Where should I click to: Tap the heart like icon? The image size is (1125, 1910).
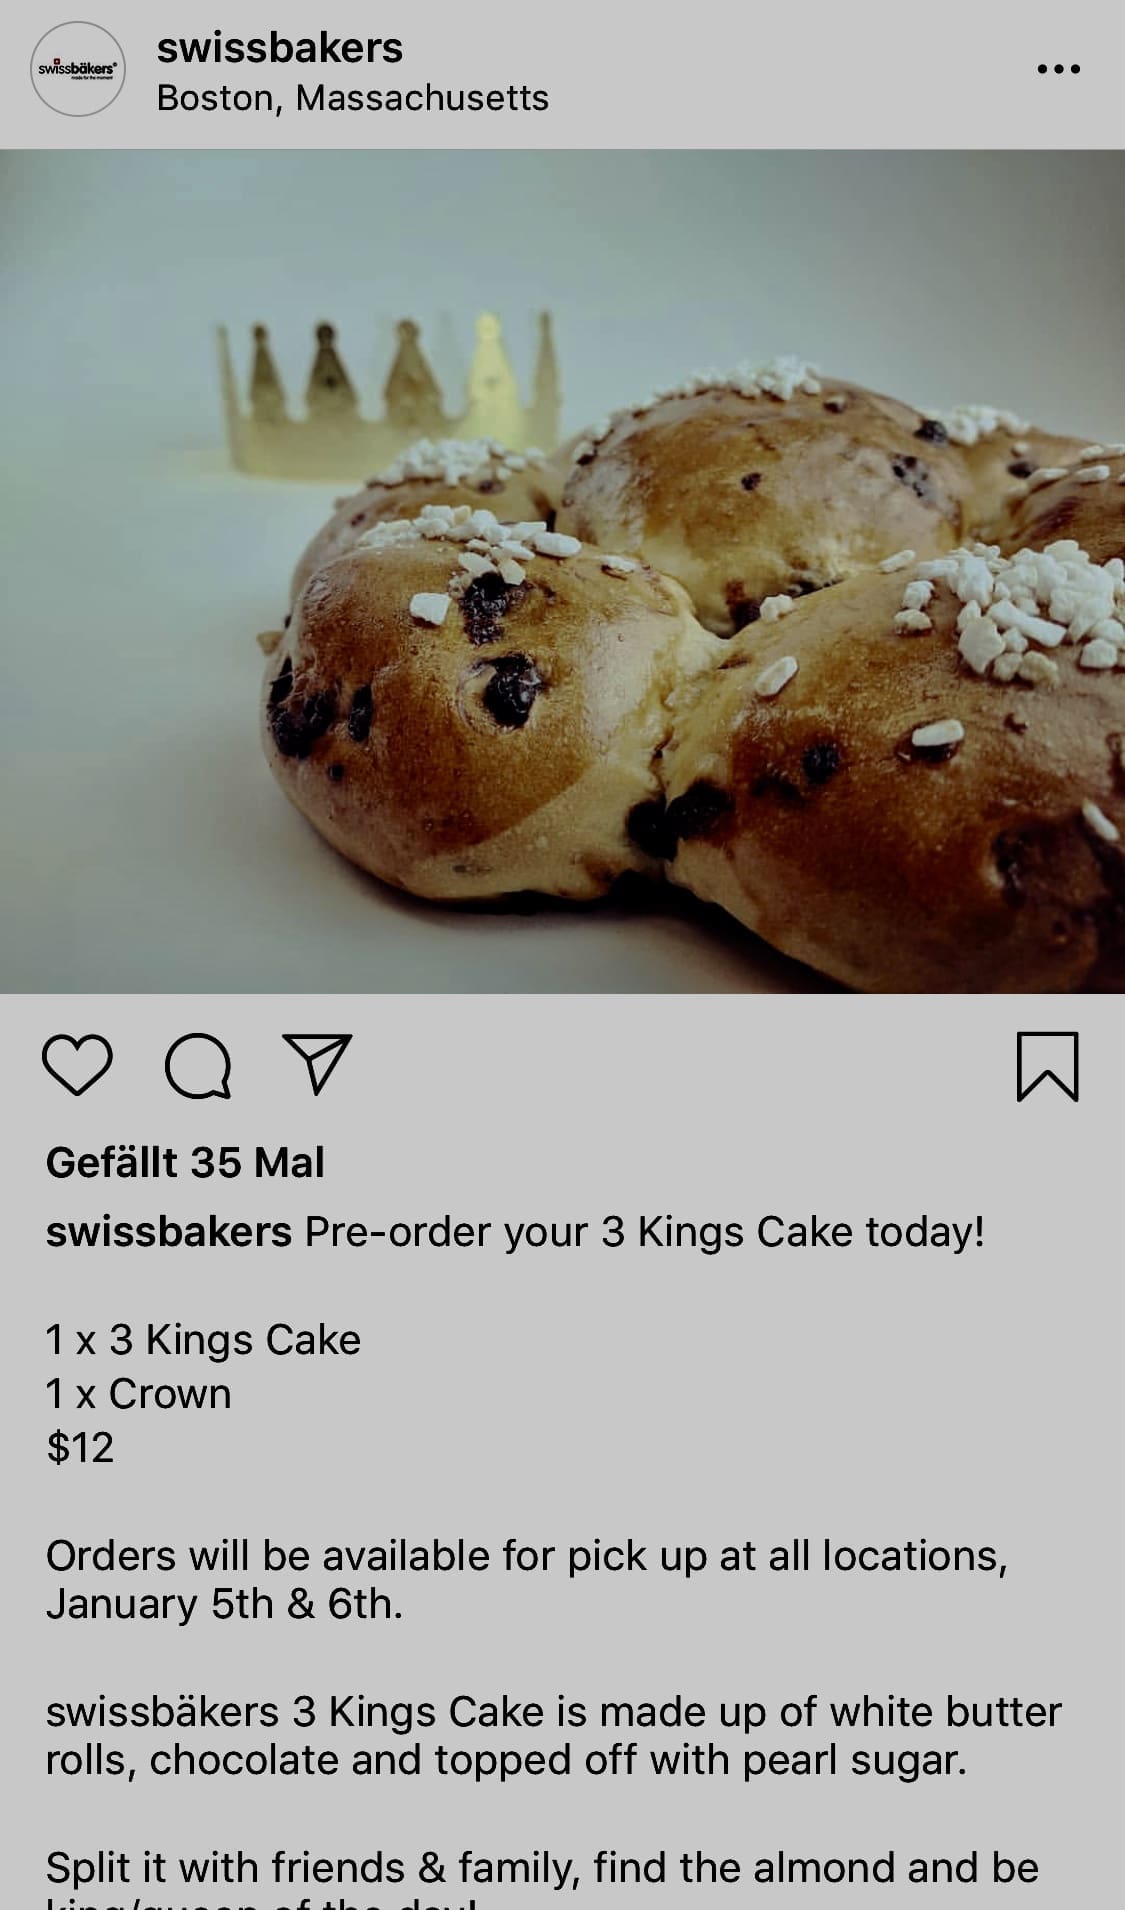tap(77, 1066)
